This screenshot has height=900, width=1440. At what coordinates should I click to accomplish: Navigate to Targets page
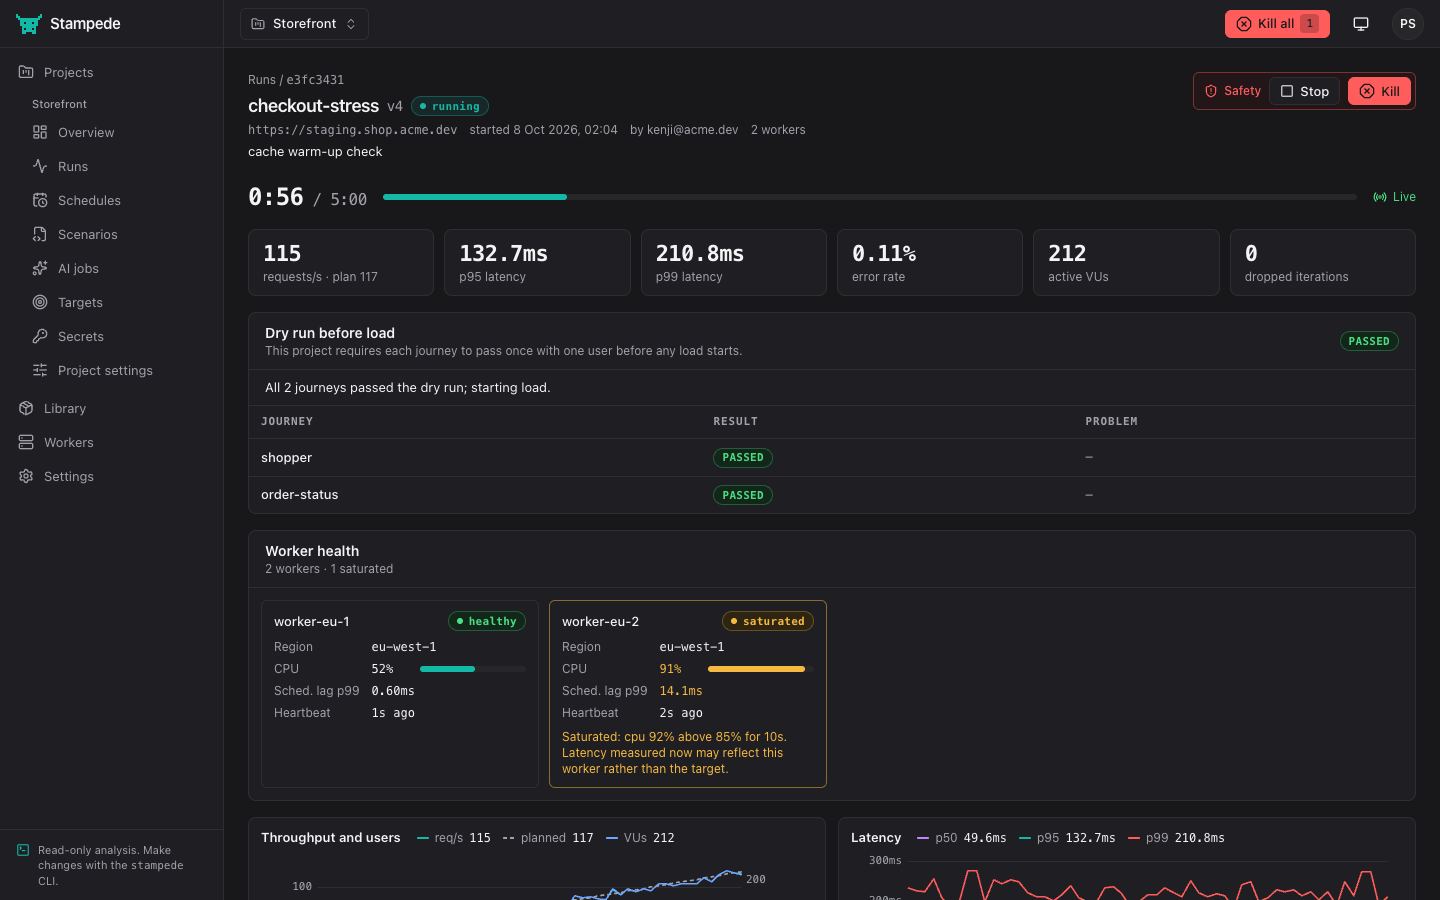111,302
